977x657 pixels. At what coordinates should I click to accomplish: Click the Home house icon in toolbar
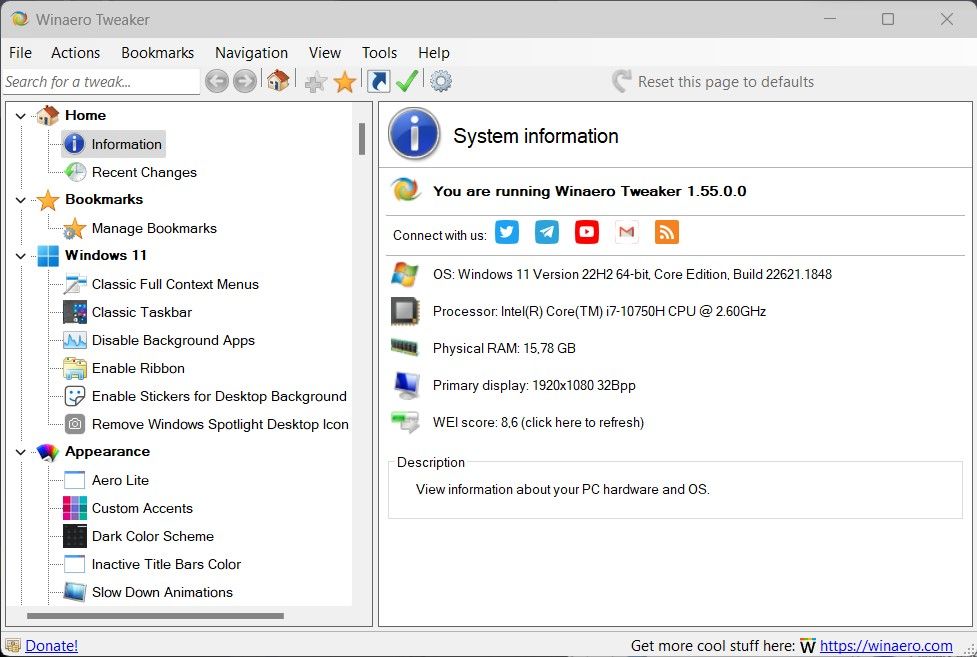pos(278,80)
